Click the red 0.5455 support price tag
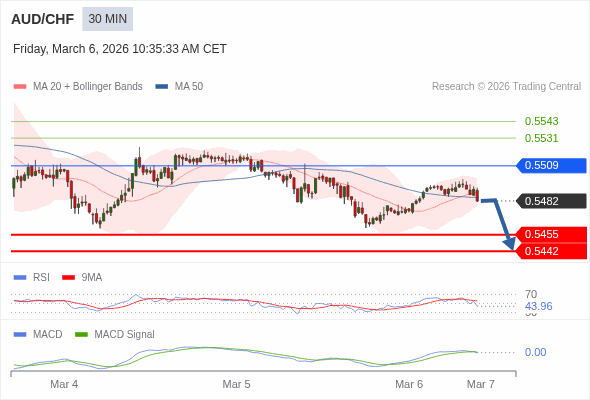590x400 pixels. [551, 234]
